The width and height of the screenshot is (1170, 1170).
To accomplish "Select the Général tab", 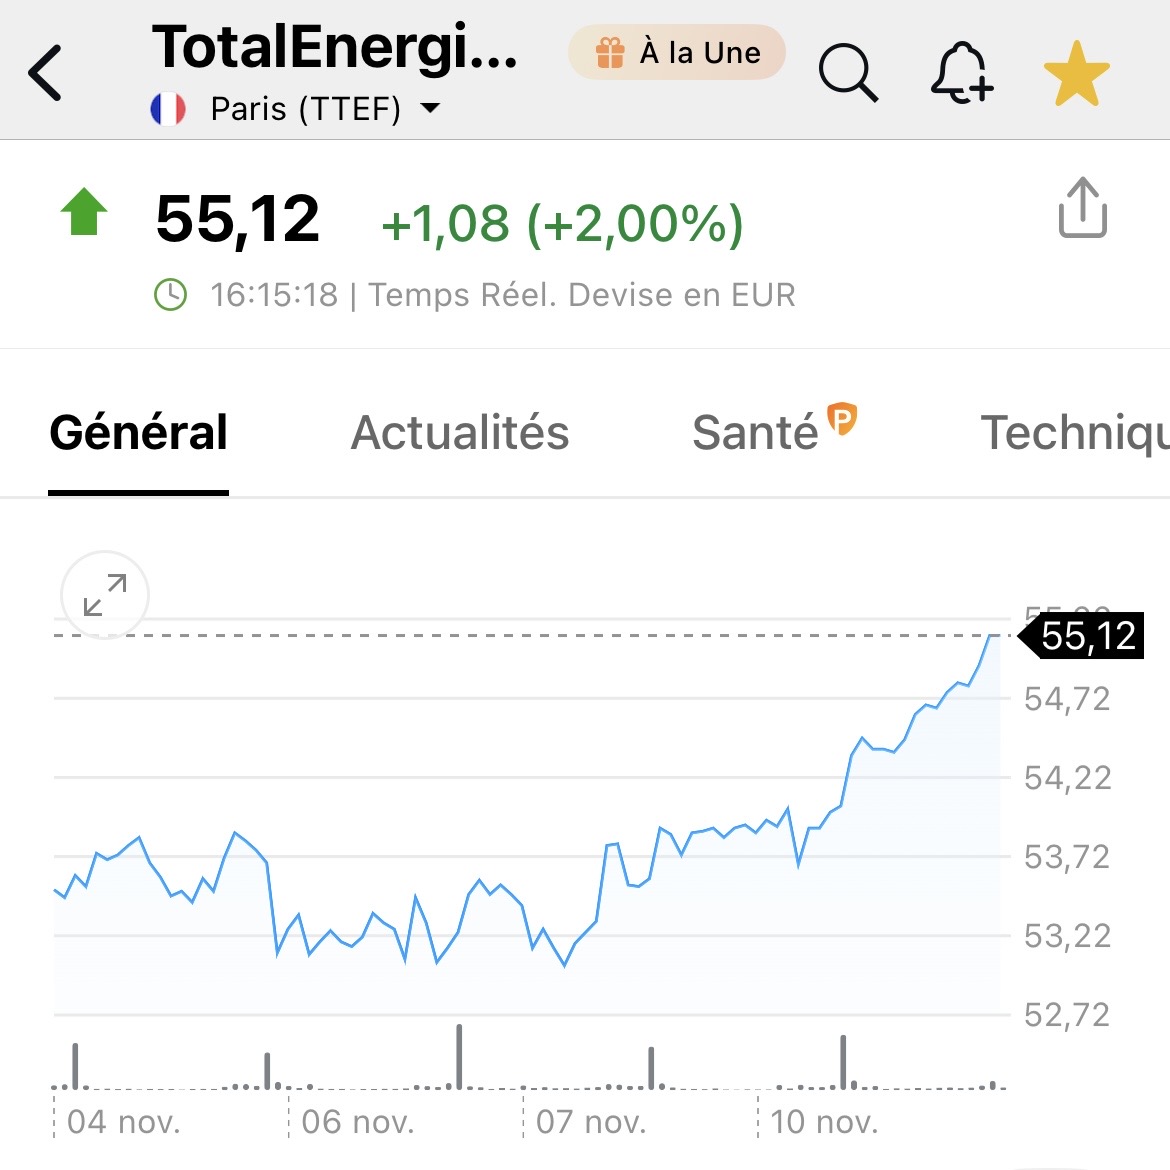I will click(x=139, y=433).
